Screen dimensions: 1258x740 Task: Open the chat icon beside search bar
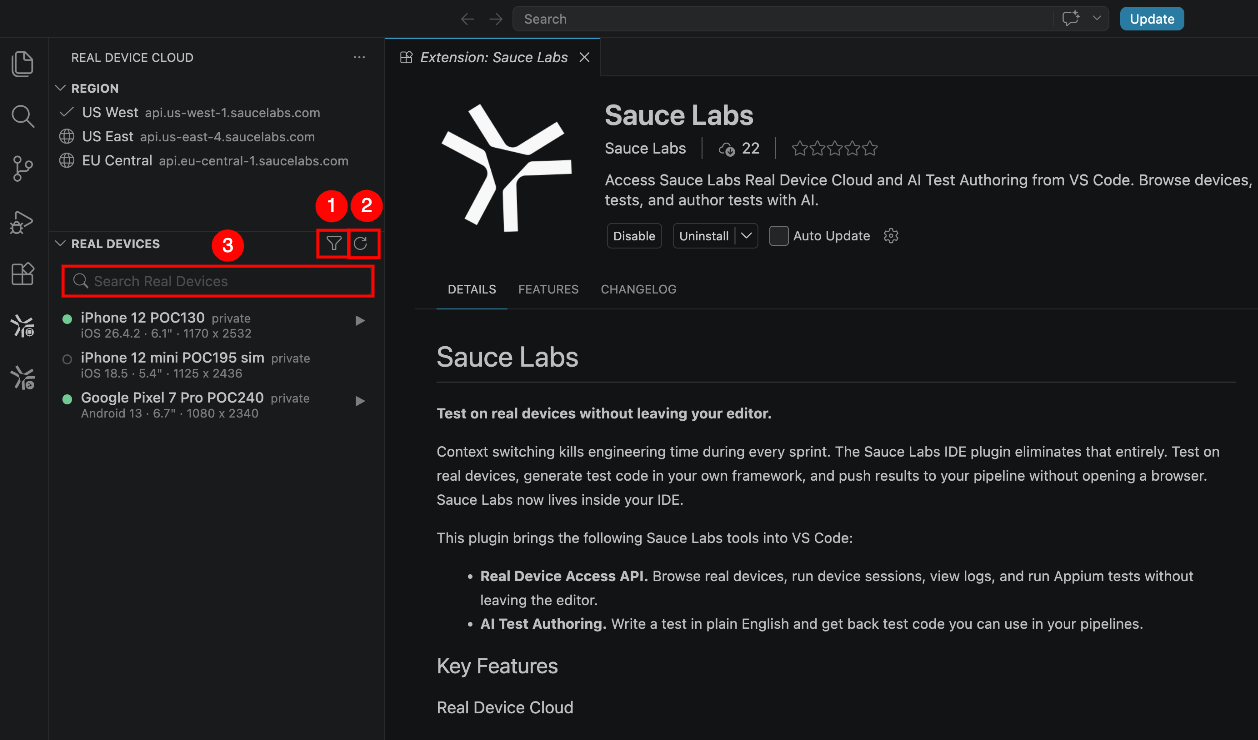pyautogui.click(x=1071, y=19)
